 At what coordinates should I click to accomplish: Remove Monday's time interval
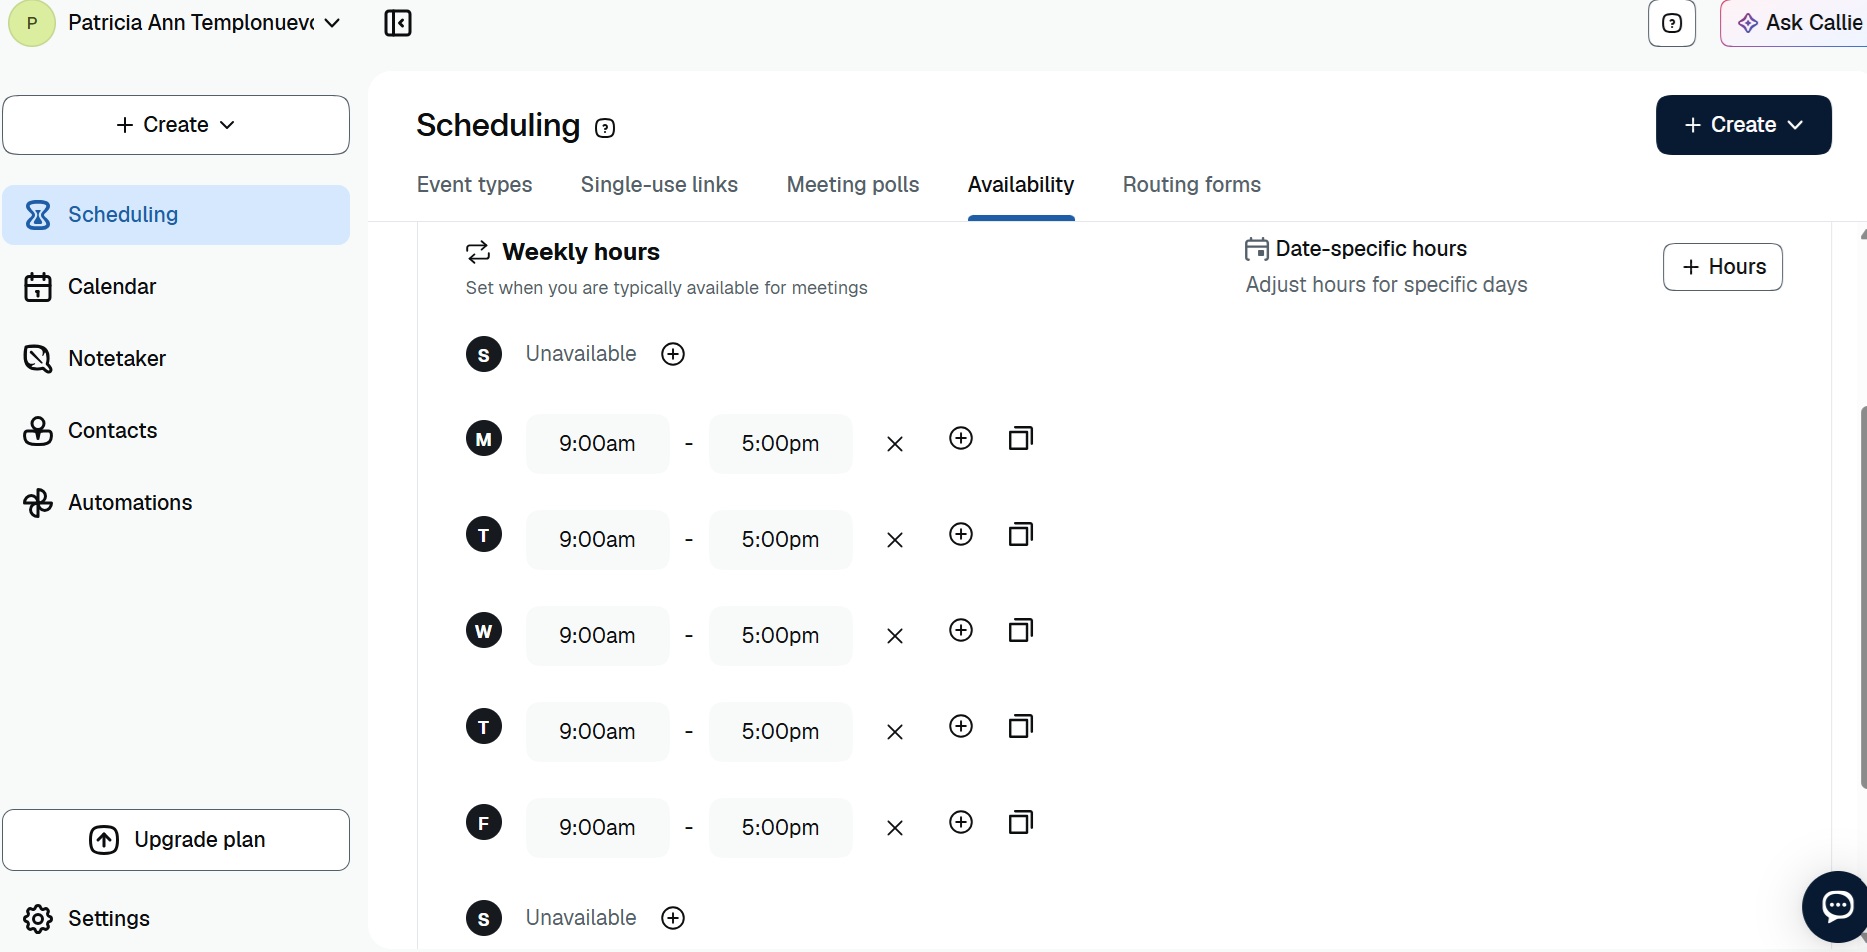coord(895,444)
